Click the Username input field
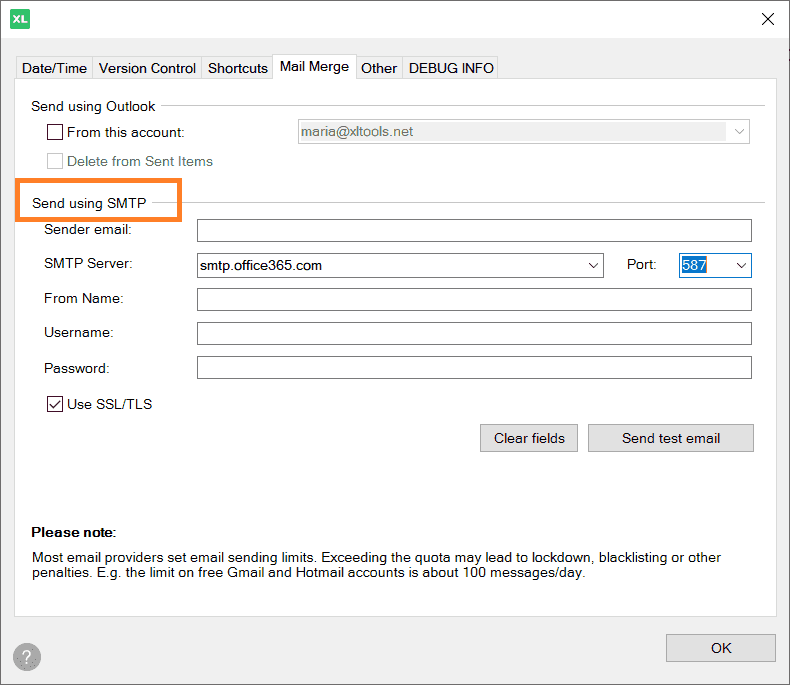 coord(474,333)
